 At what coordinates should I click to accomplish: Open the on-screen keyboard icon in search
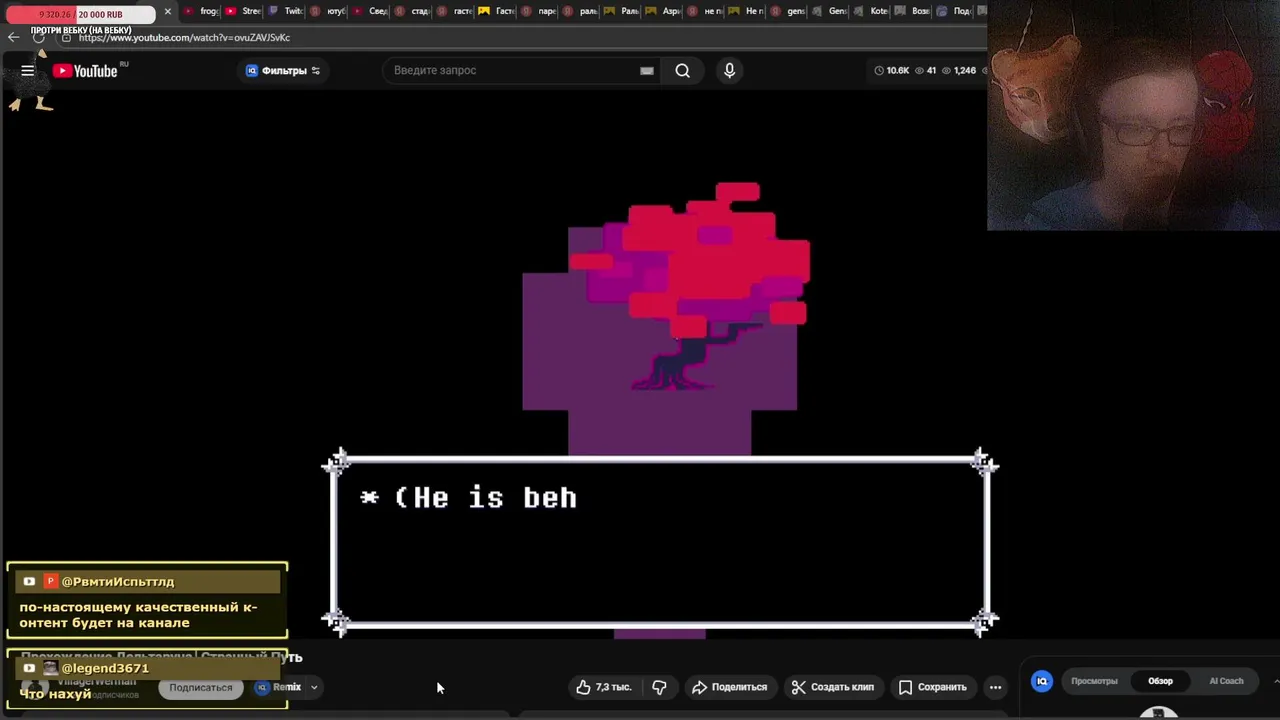tap(646, 70)
